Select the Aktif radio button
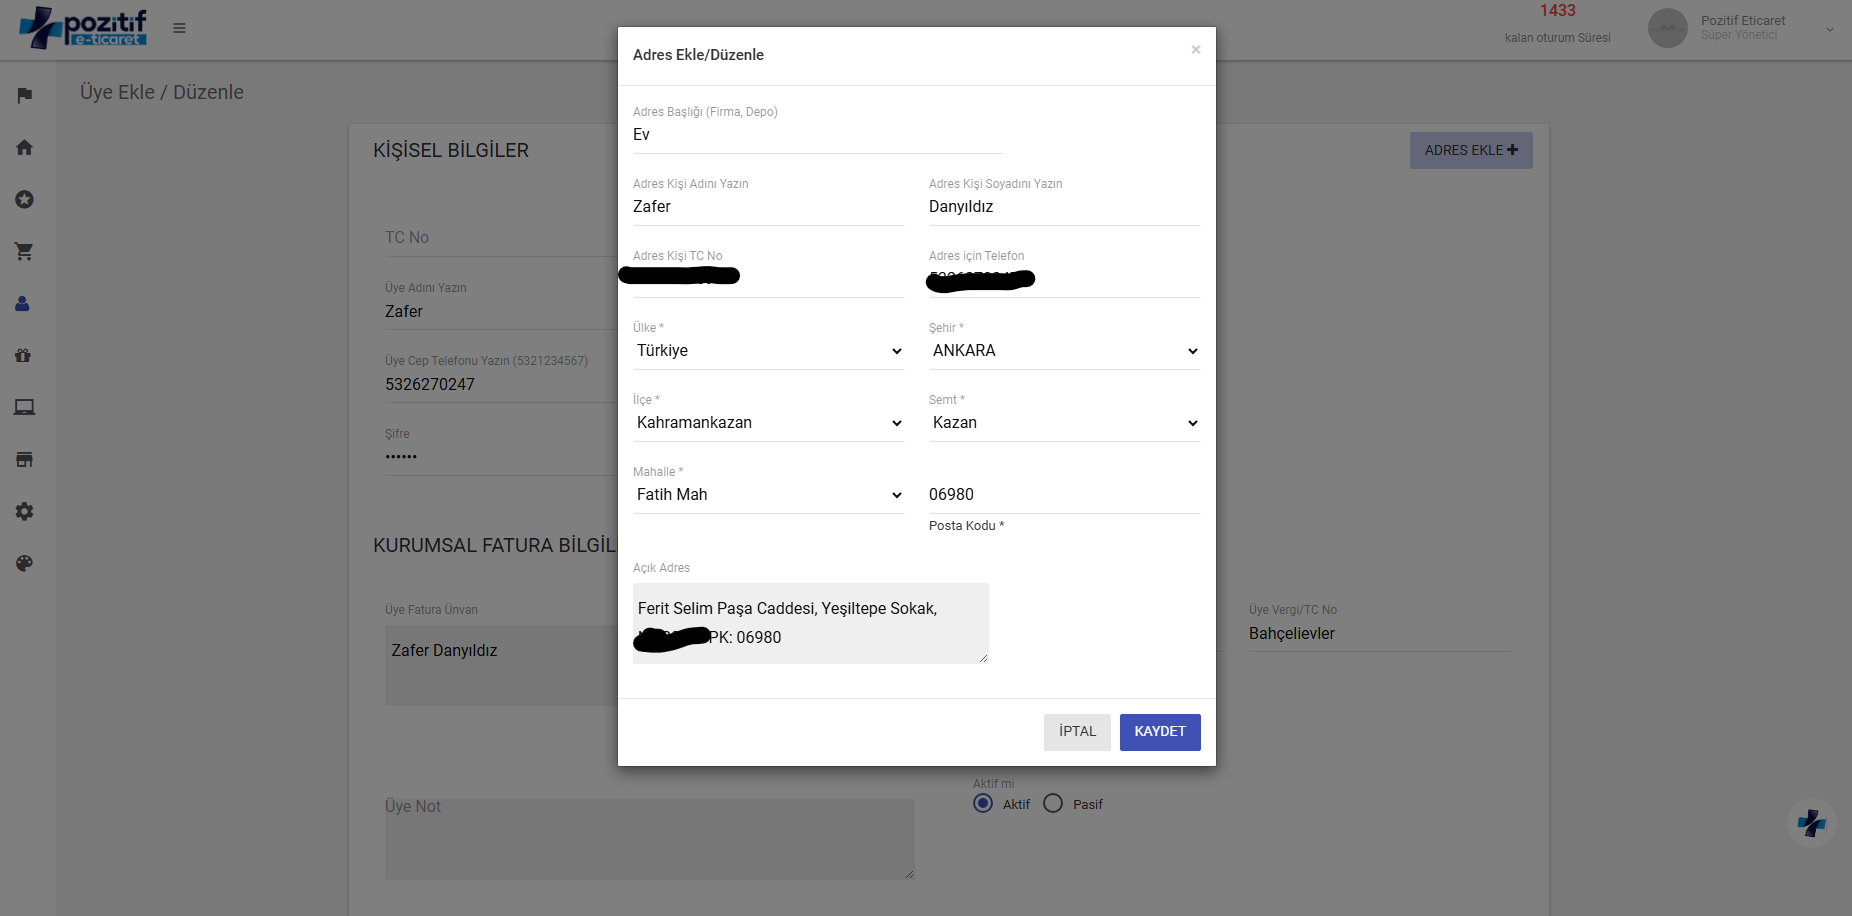The height and width of the screenshot is (916, 1852). click(983, 804)
